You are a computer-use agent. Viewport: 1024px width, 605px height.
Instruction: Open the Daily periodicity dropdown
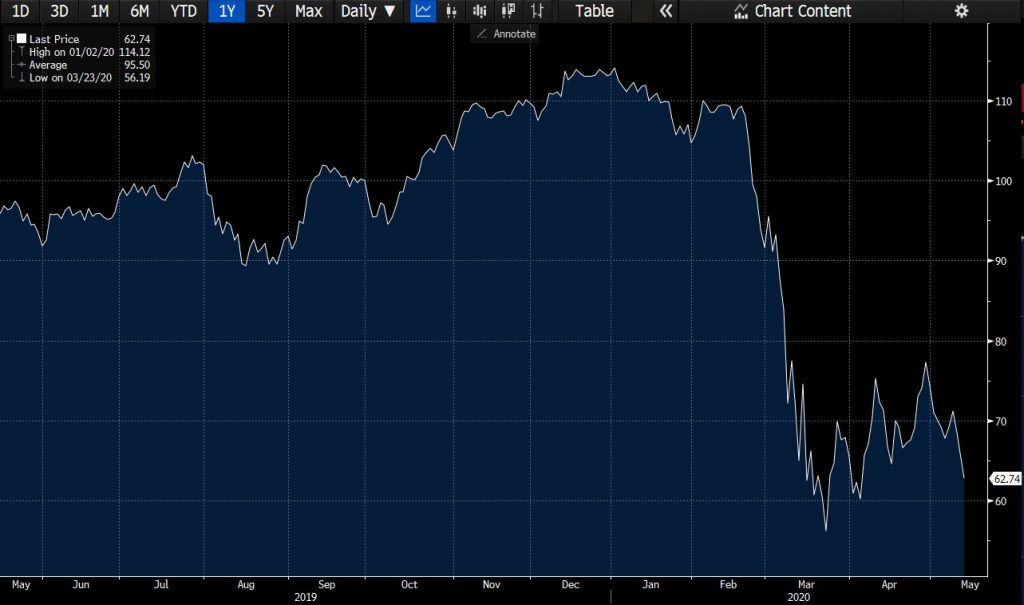pos(368,10)
